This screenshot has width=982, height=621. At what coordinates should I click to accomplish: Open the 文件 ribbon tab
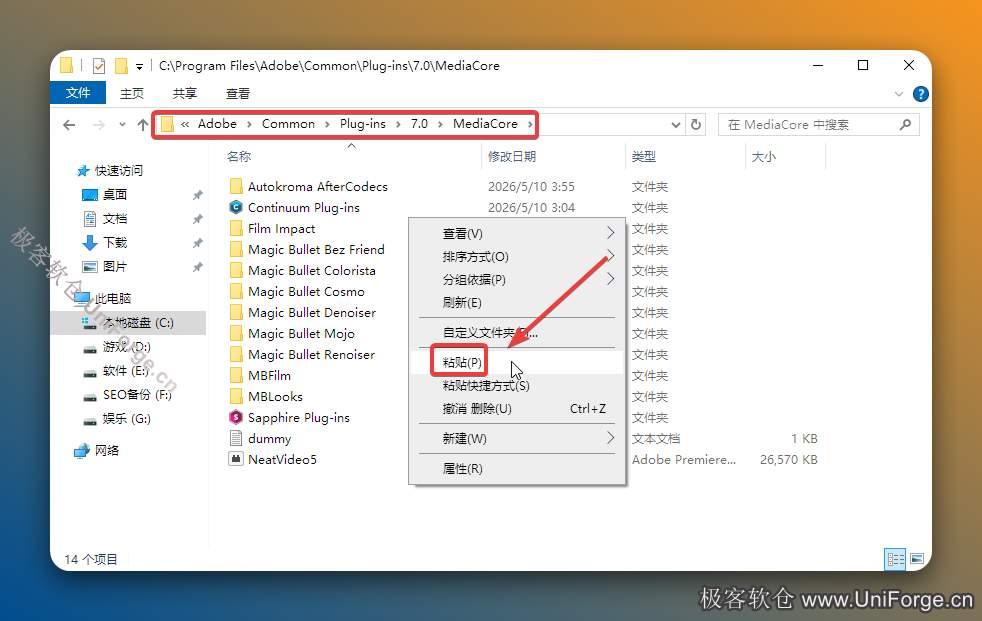coord(78,93)
